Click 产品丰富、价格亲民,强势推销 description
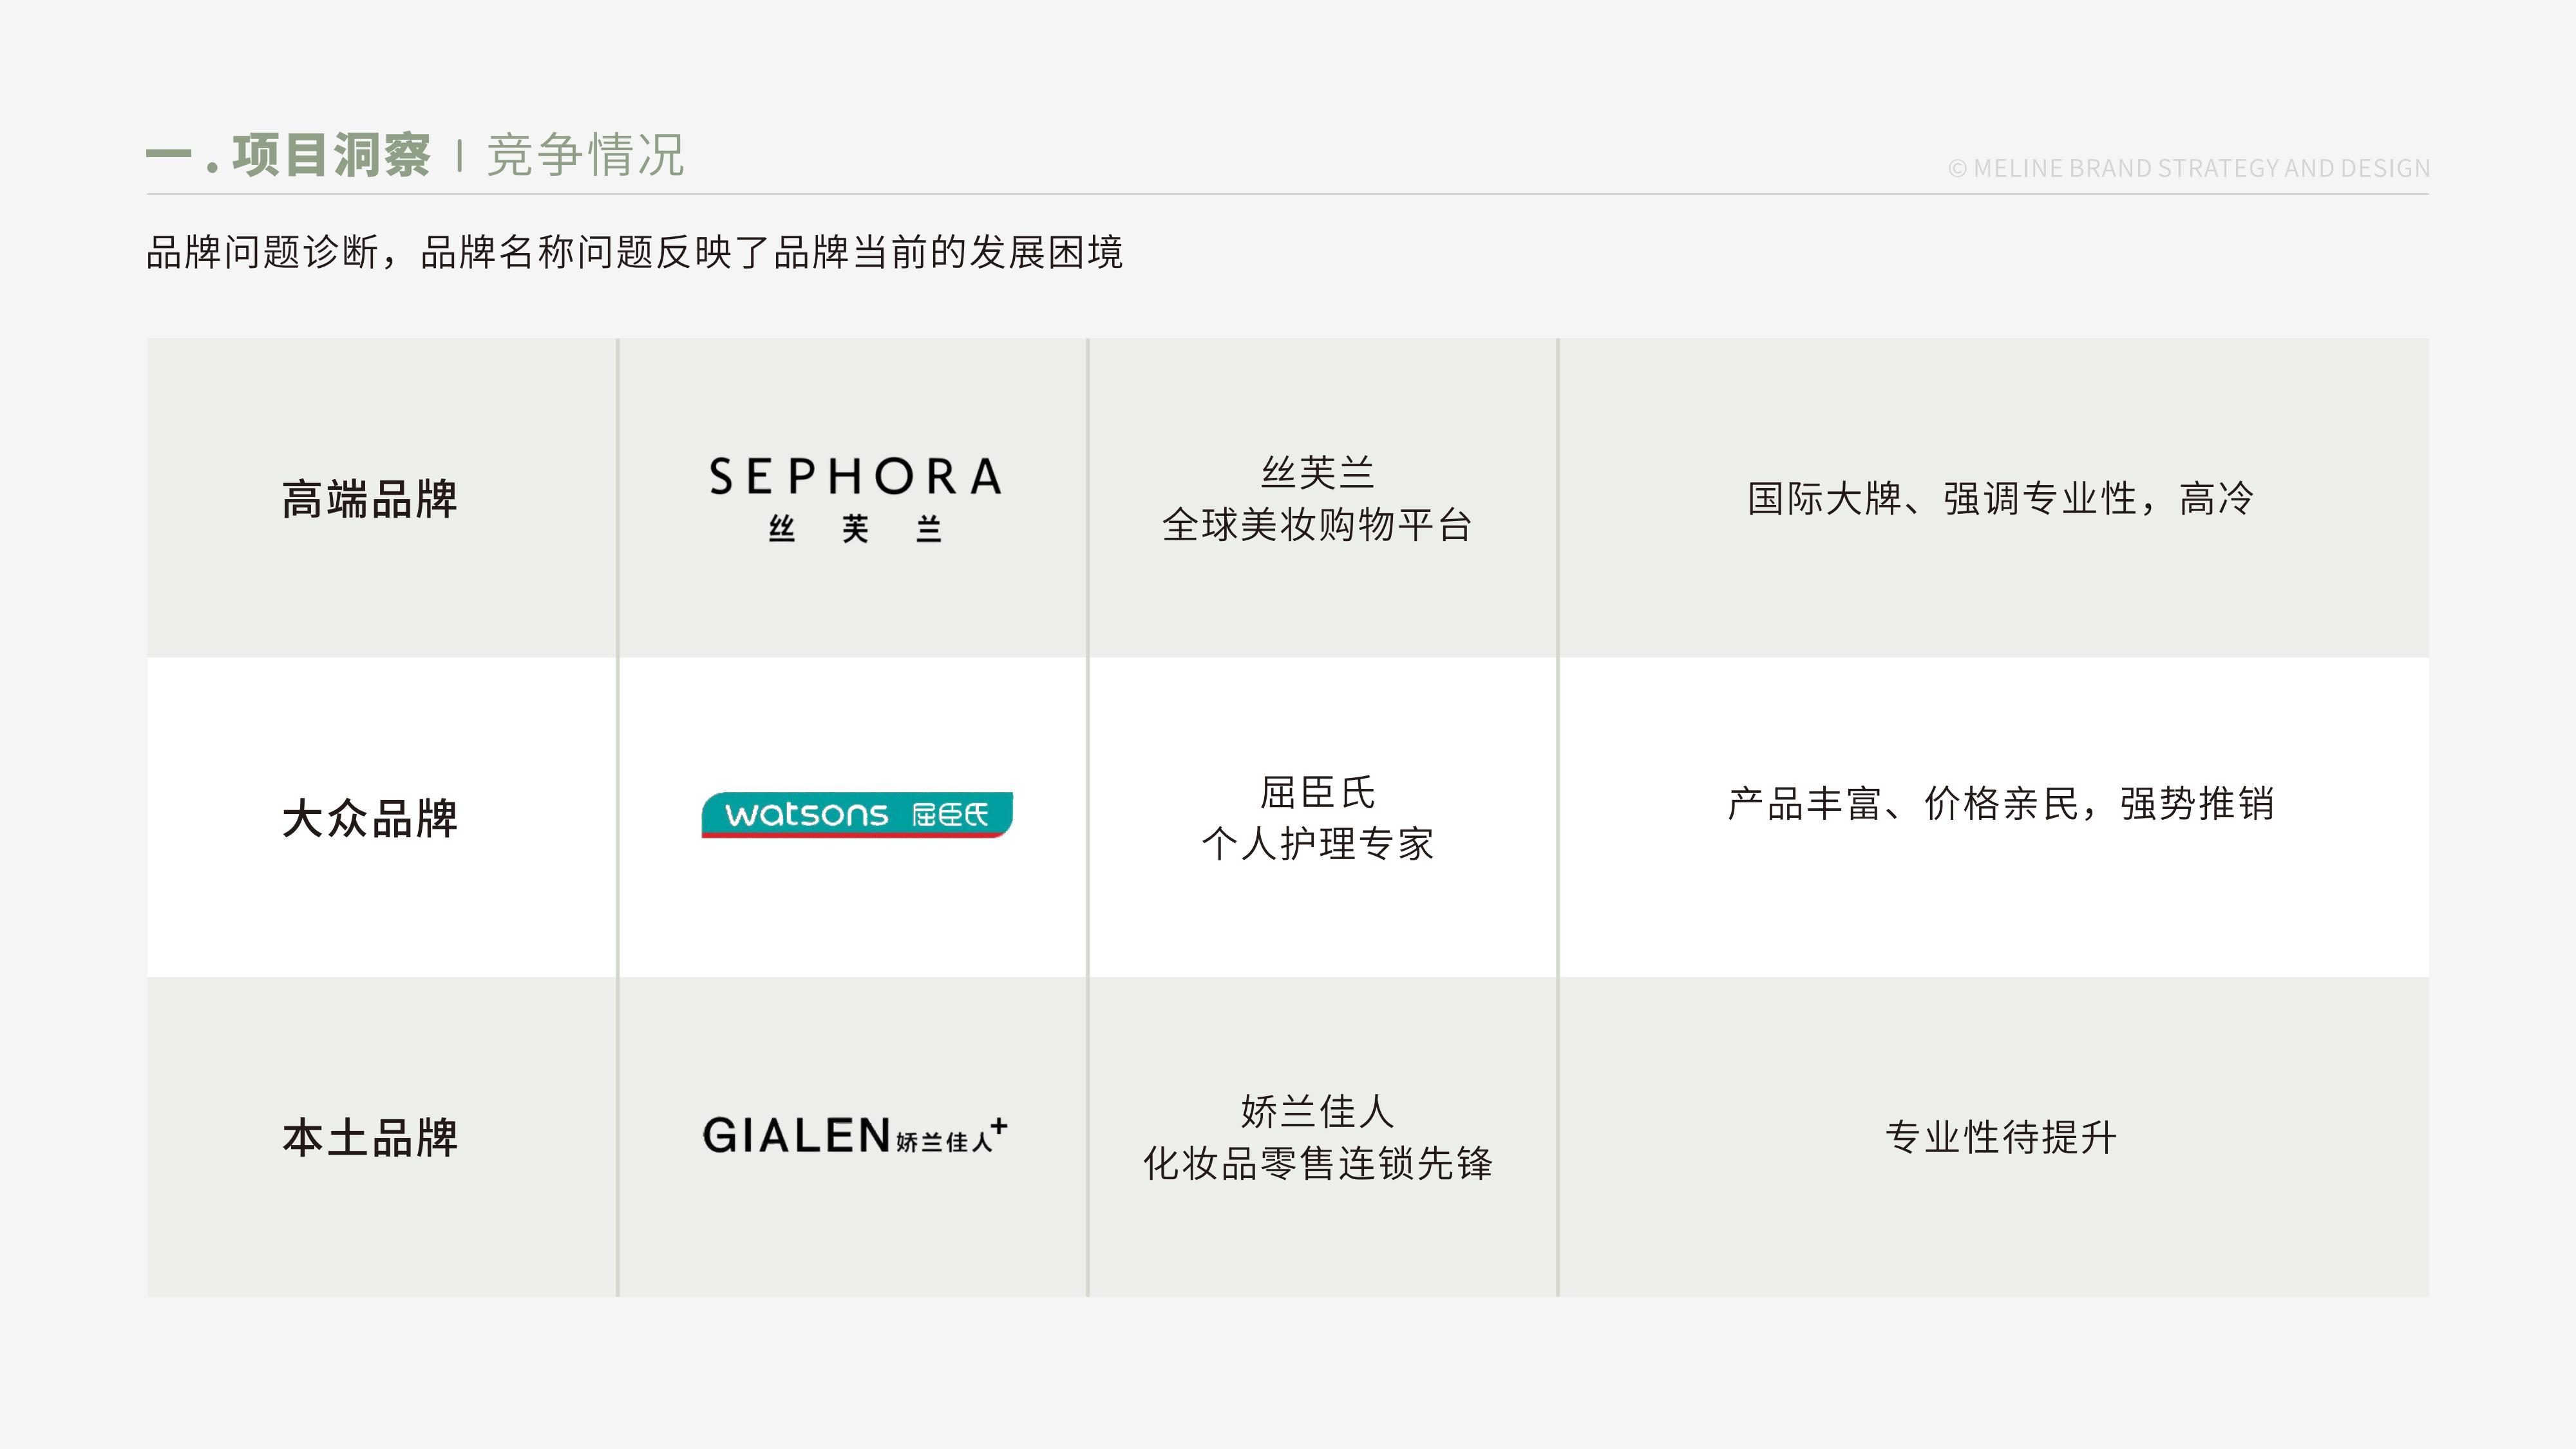Viewport: 2576px width, 1449px height. tap(2000, 803)
